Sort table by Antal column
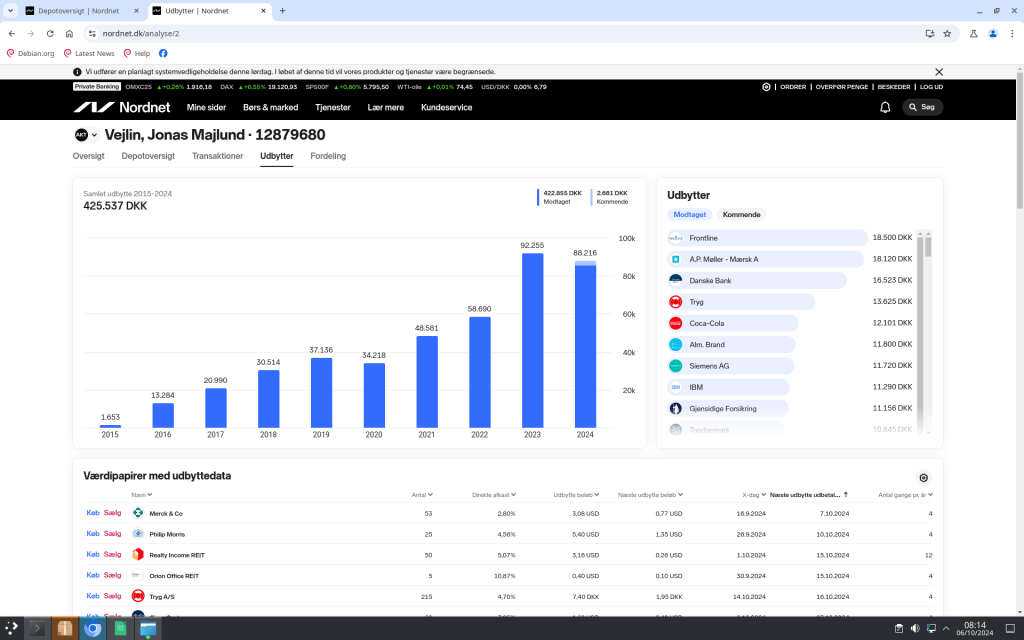The height and width of the screenshot is (640, 1024). pyautogui.click(x=421, y=494)
